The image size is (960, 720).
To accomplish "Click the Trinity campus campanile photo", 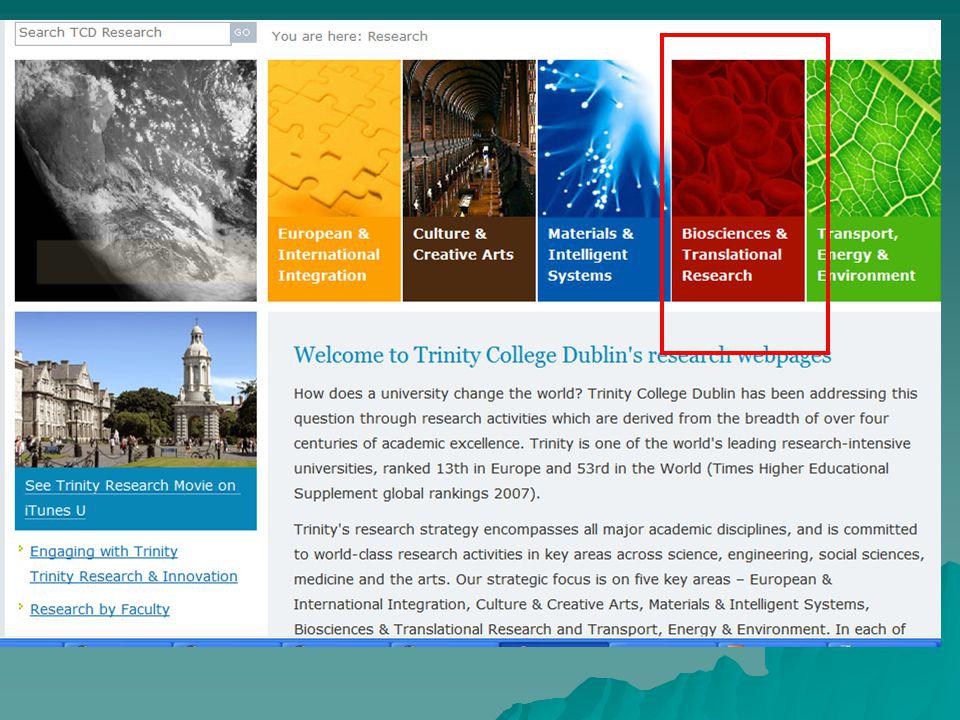I will [x=136, y=390].
